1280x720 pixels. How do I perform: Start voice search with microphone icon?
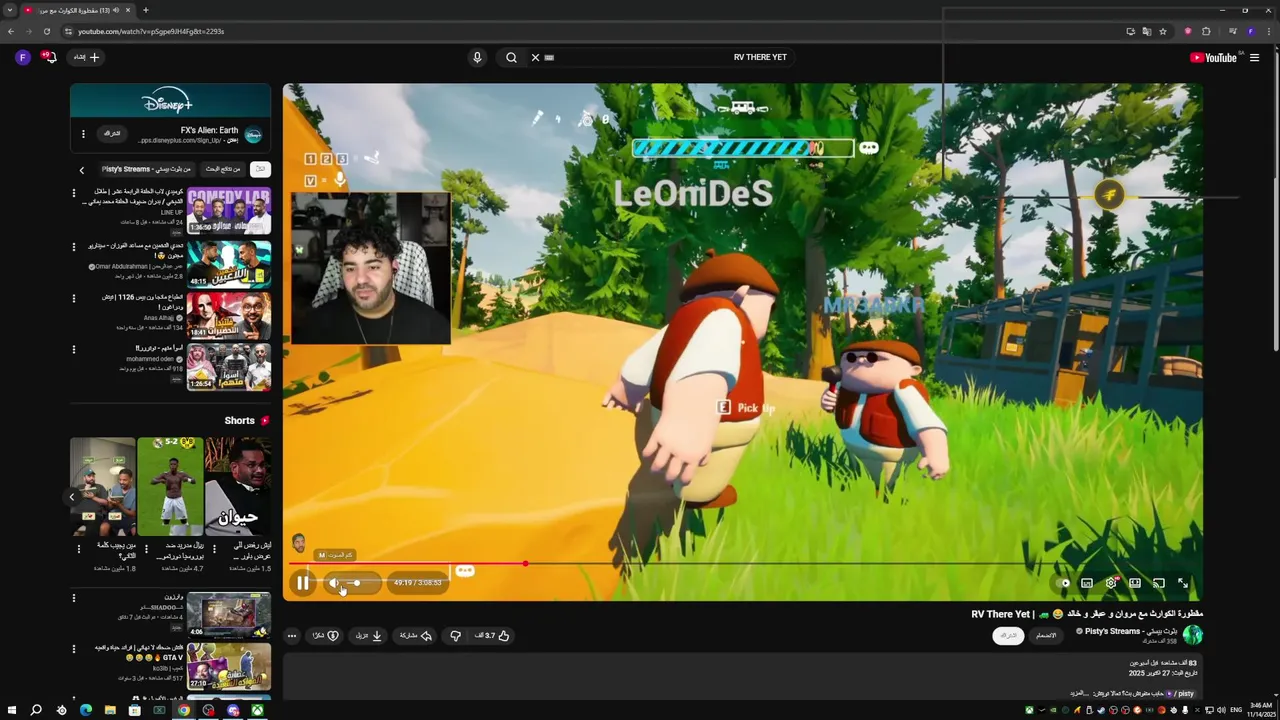click(x=477, y=57)
